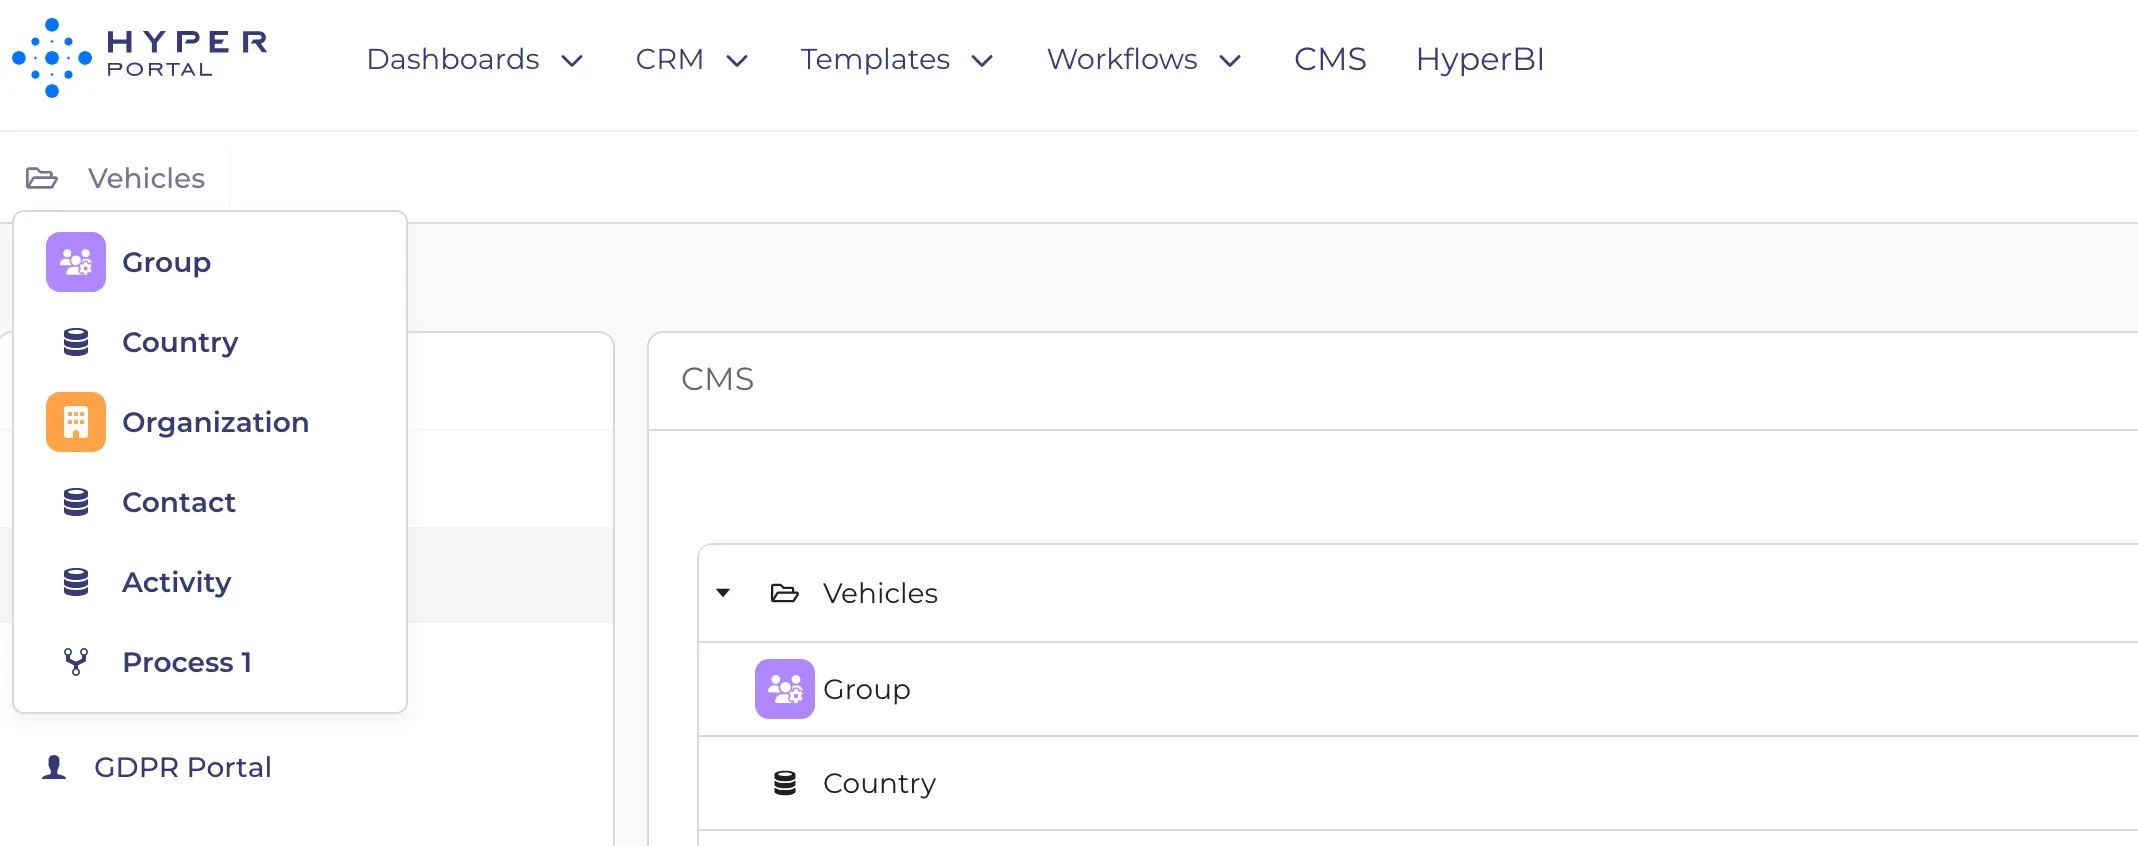Click the Dashboards nav label

click(453, 59)
